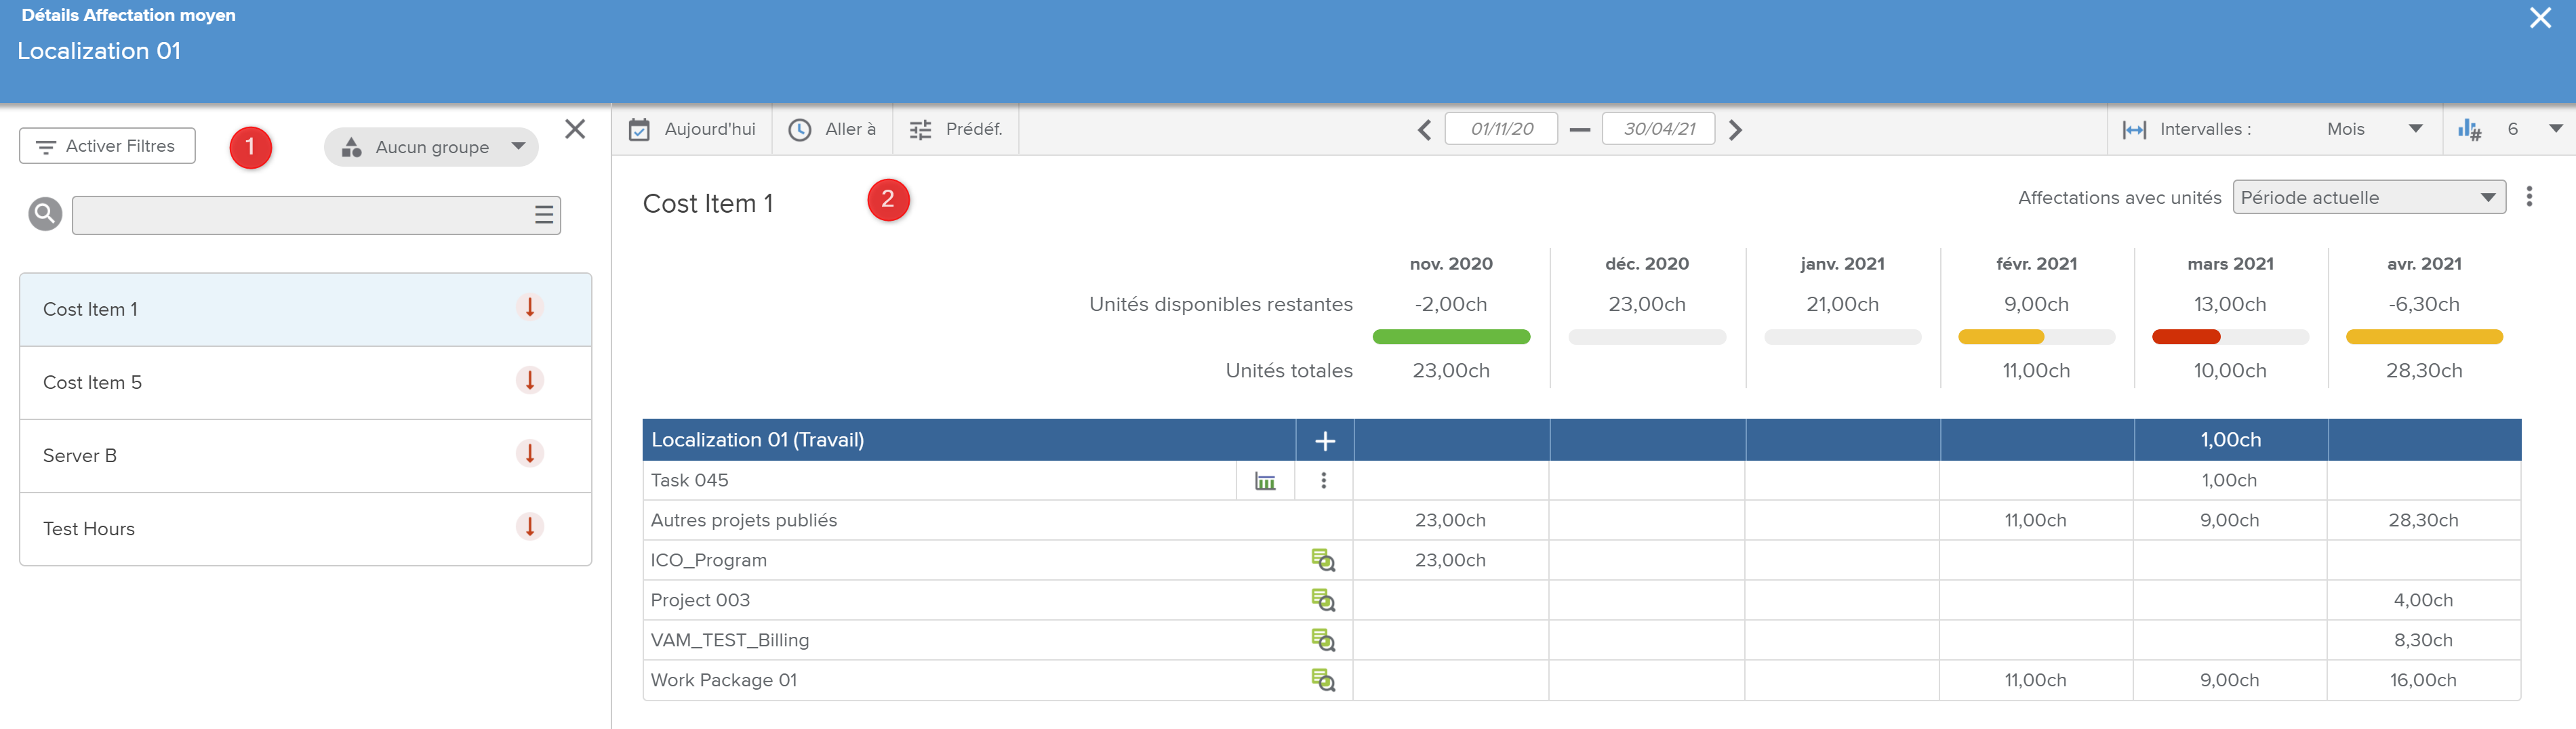Image resolution: width=2576 pixels, height=729 pixels.
Task: Go to the previous date range
Action: 1424,130
